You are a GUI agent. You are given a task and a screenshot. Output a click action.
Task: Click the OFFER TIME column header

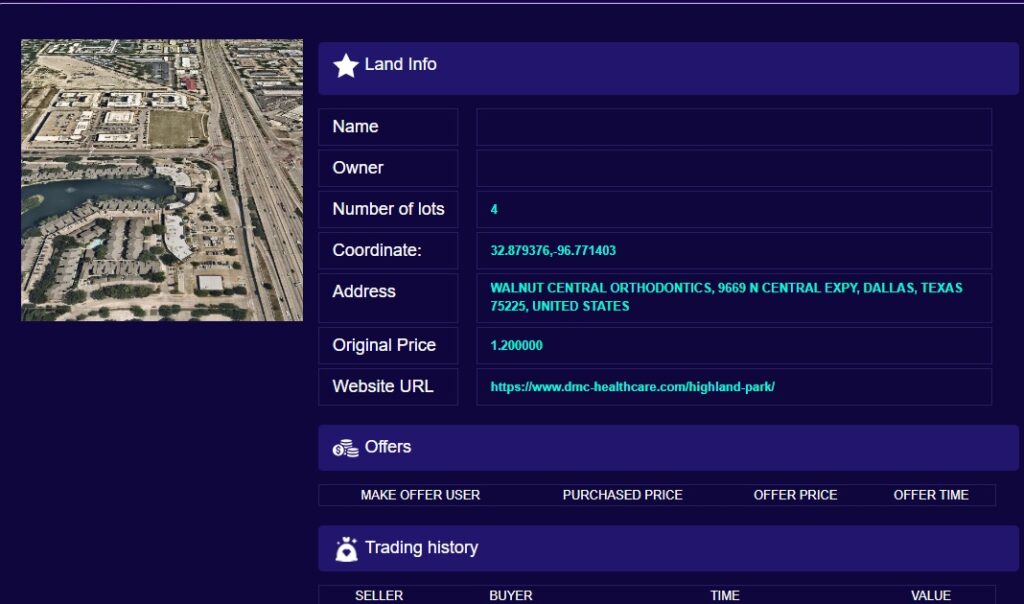[930, 495]
